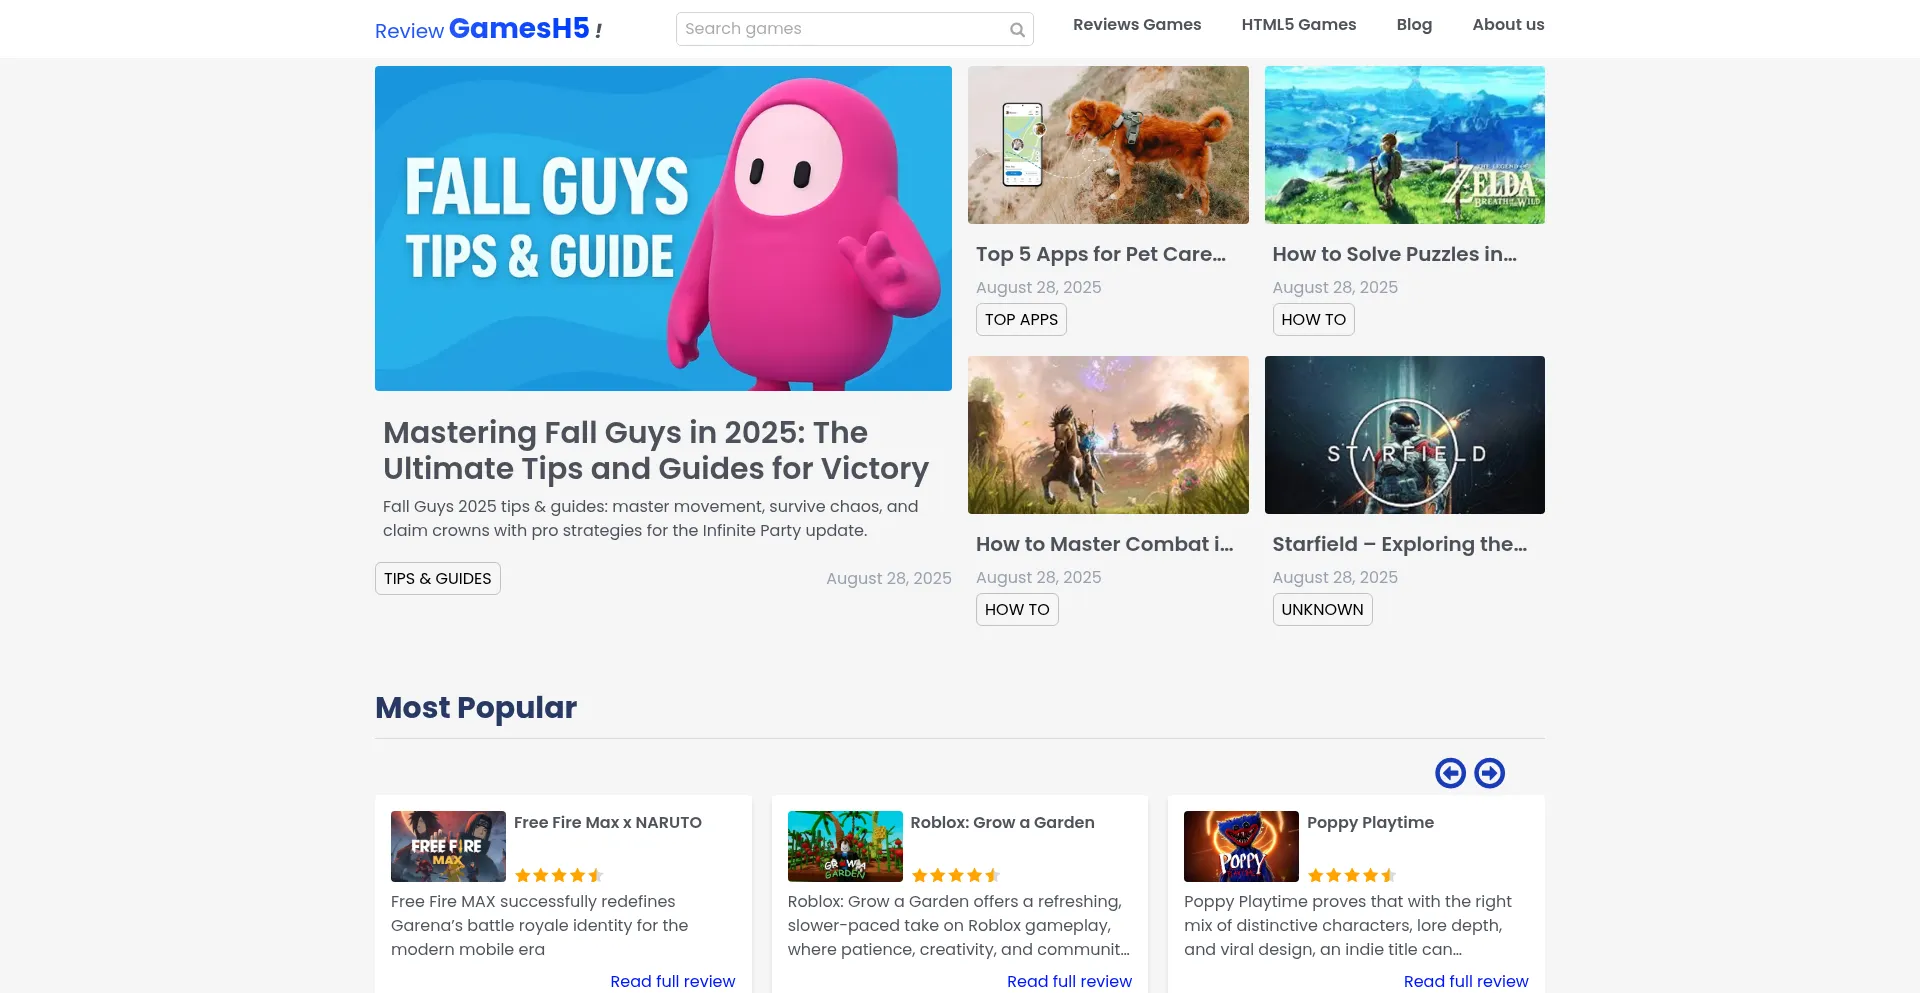Open Poppy Playtime game icon
This screenshot has width=1920, height=993.
tap(1241, 846)
